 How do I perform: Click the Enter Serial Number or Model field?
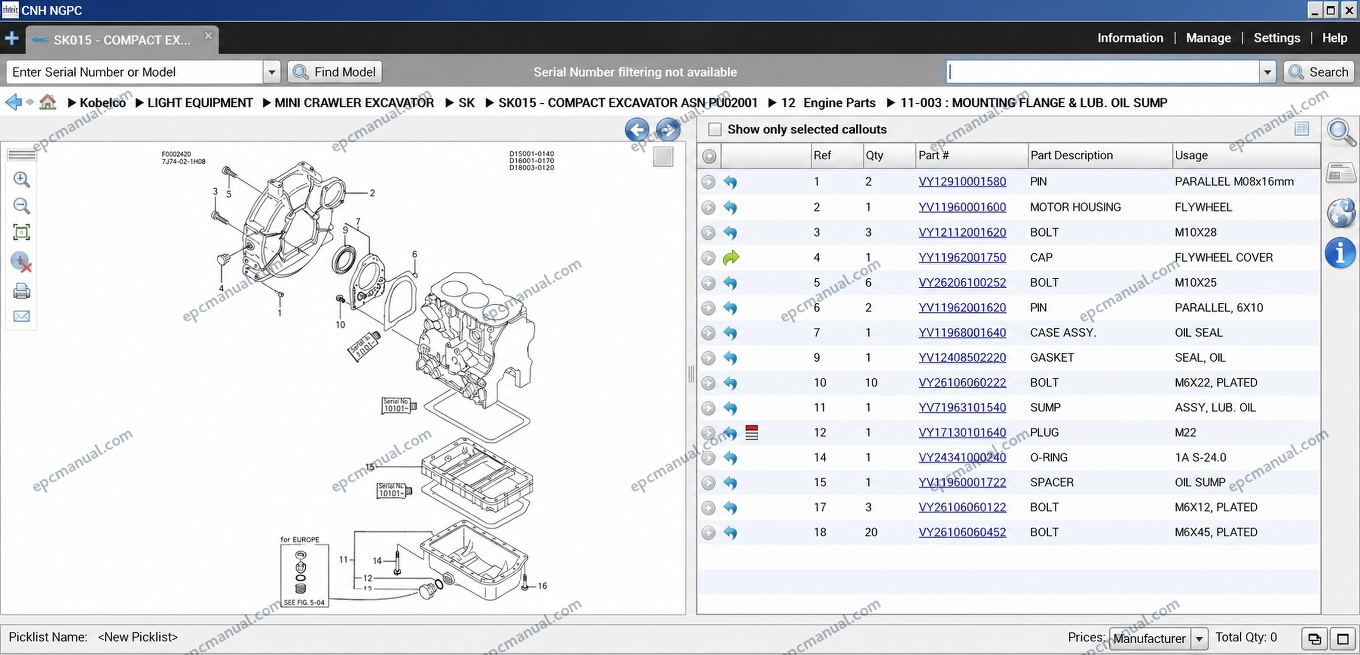134,72
